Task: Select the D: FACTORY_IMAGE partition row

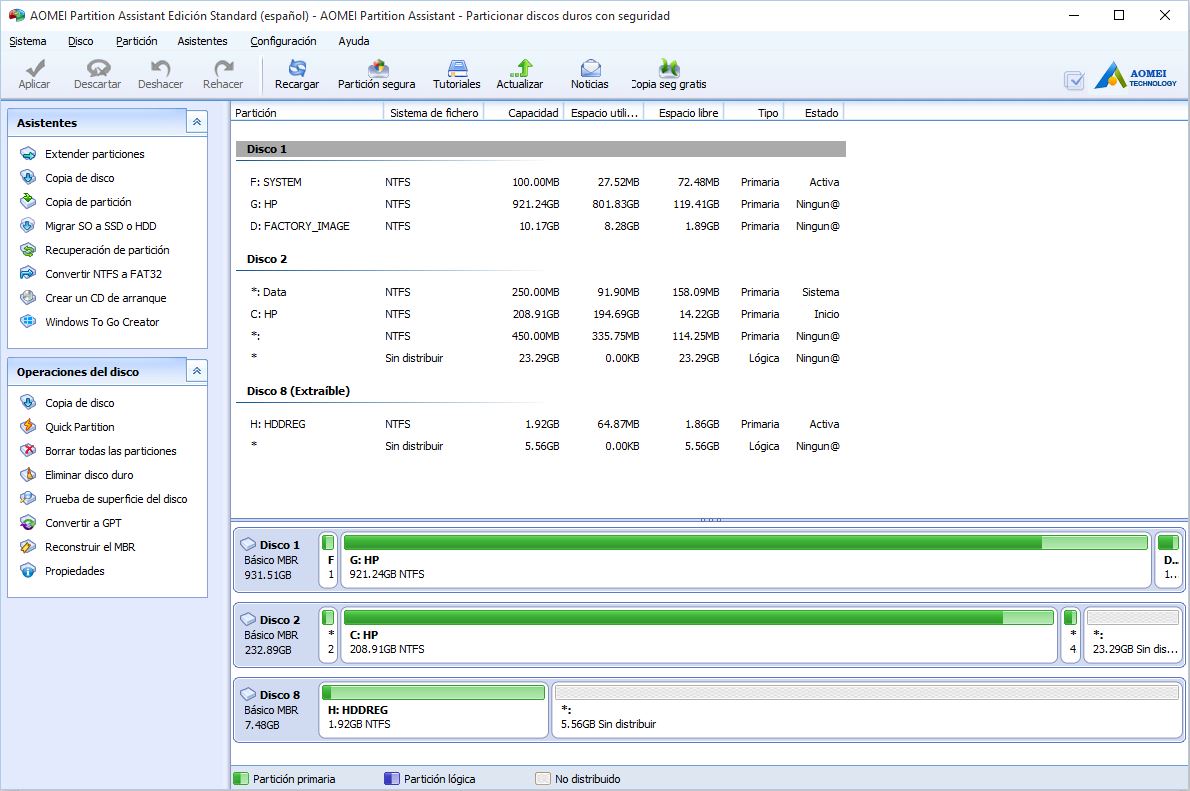Action: pos(540,226)
